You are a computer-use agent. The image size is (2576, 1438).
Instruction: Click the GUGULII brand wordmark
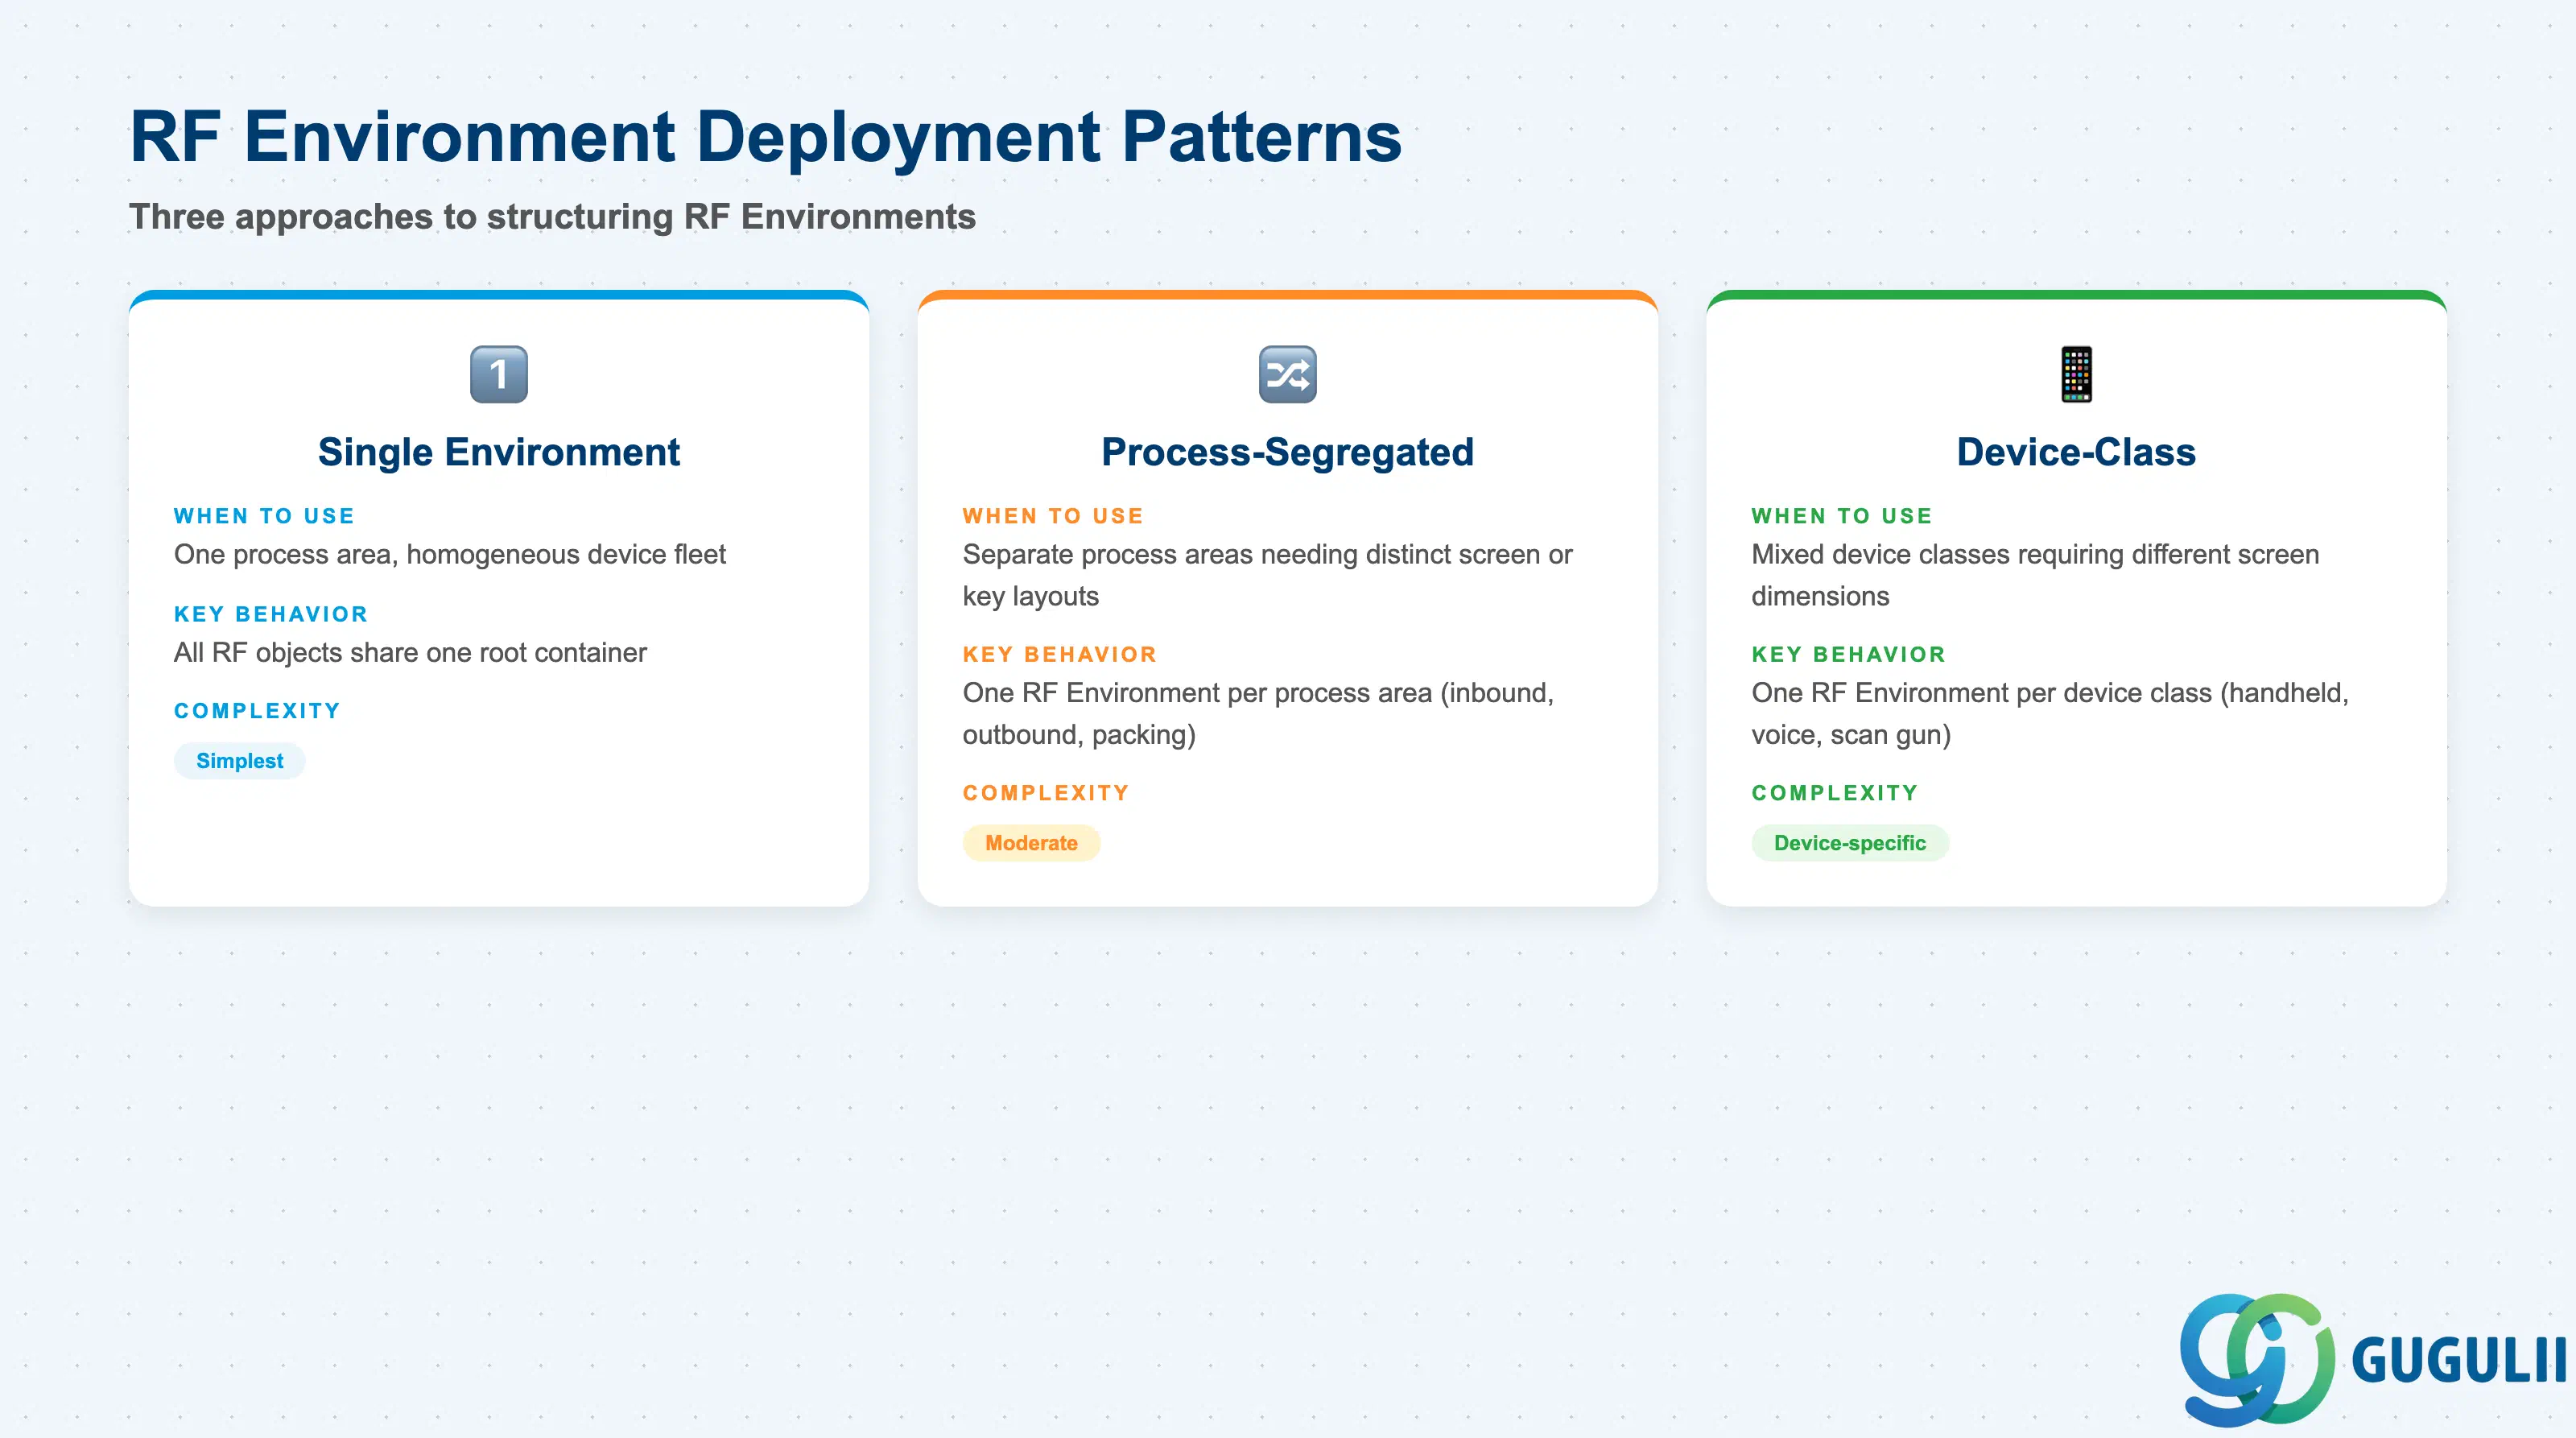click(x=2459, y=1361)
